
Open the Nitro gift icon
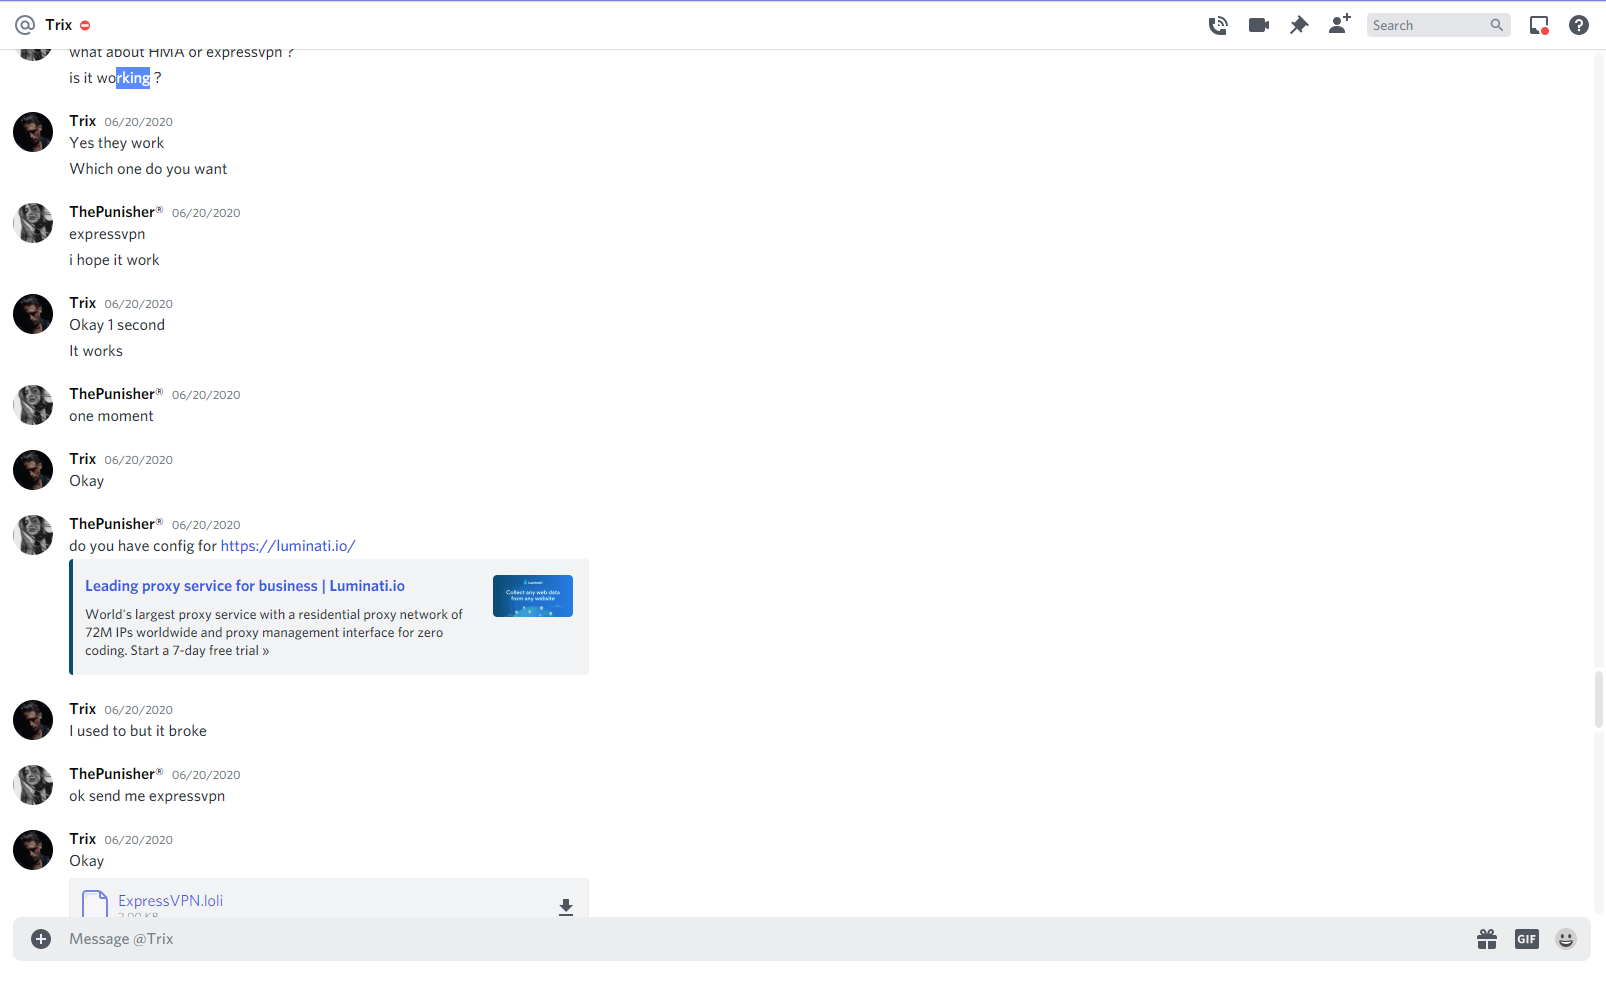point(1487,939)
